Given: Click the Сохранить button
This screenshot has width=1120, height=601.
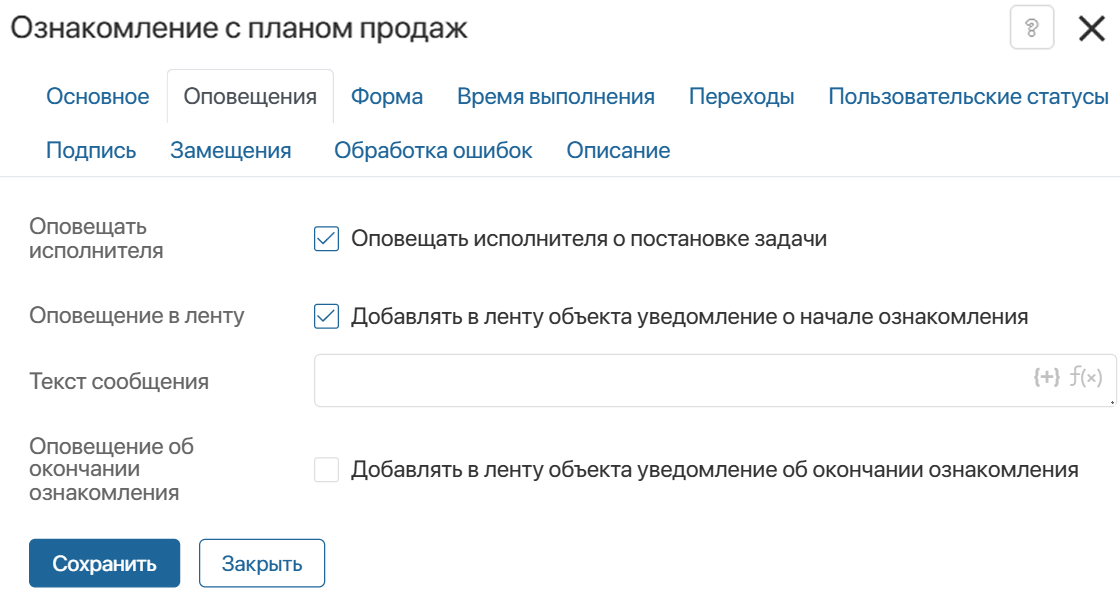Looking at the screenshot, I should coord(104,563).
